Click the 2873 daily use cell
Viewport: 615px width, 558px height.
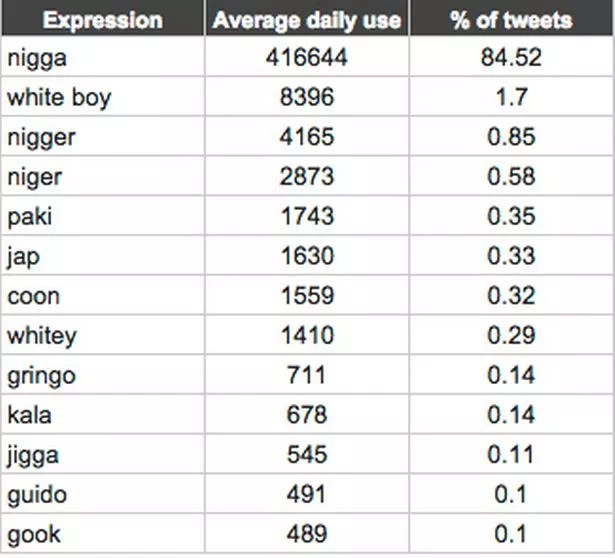coord(307,176)
